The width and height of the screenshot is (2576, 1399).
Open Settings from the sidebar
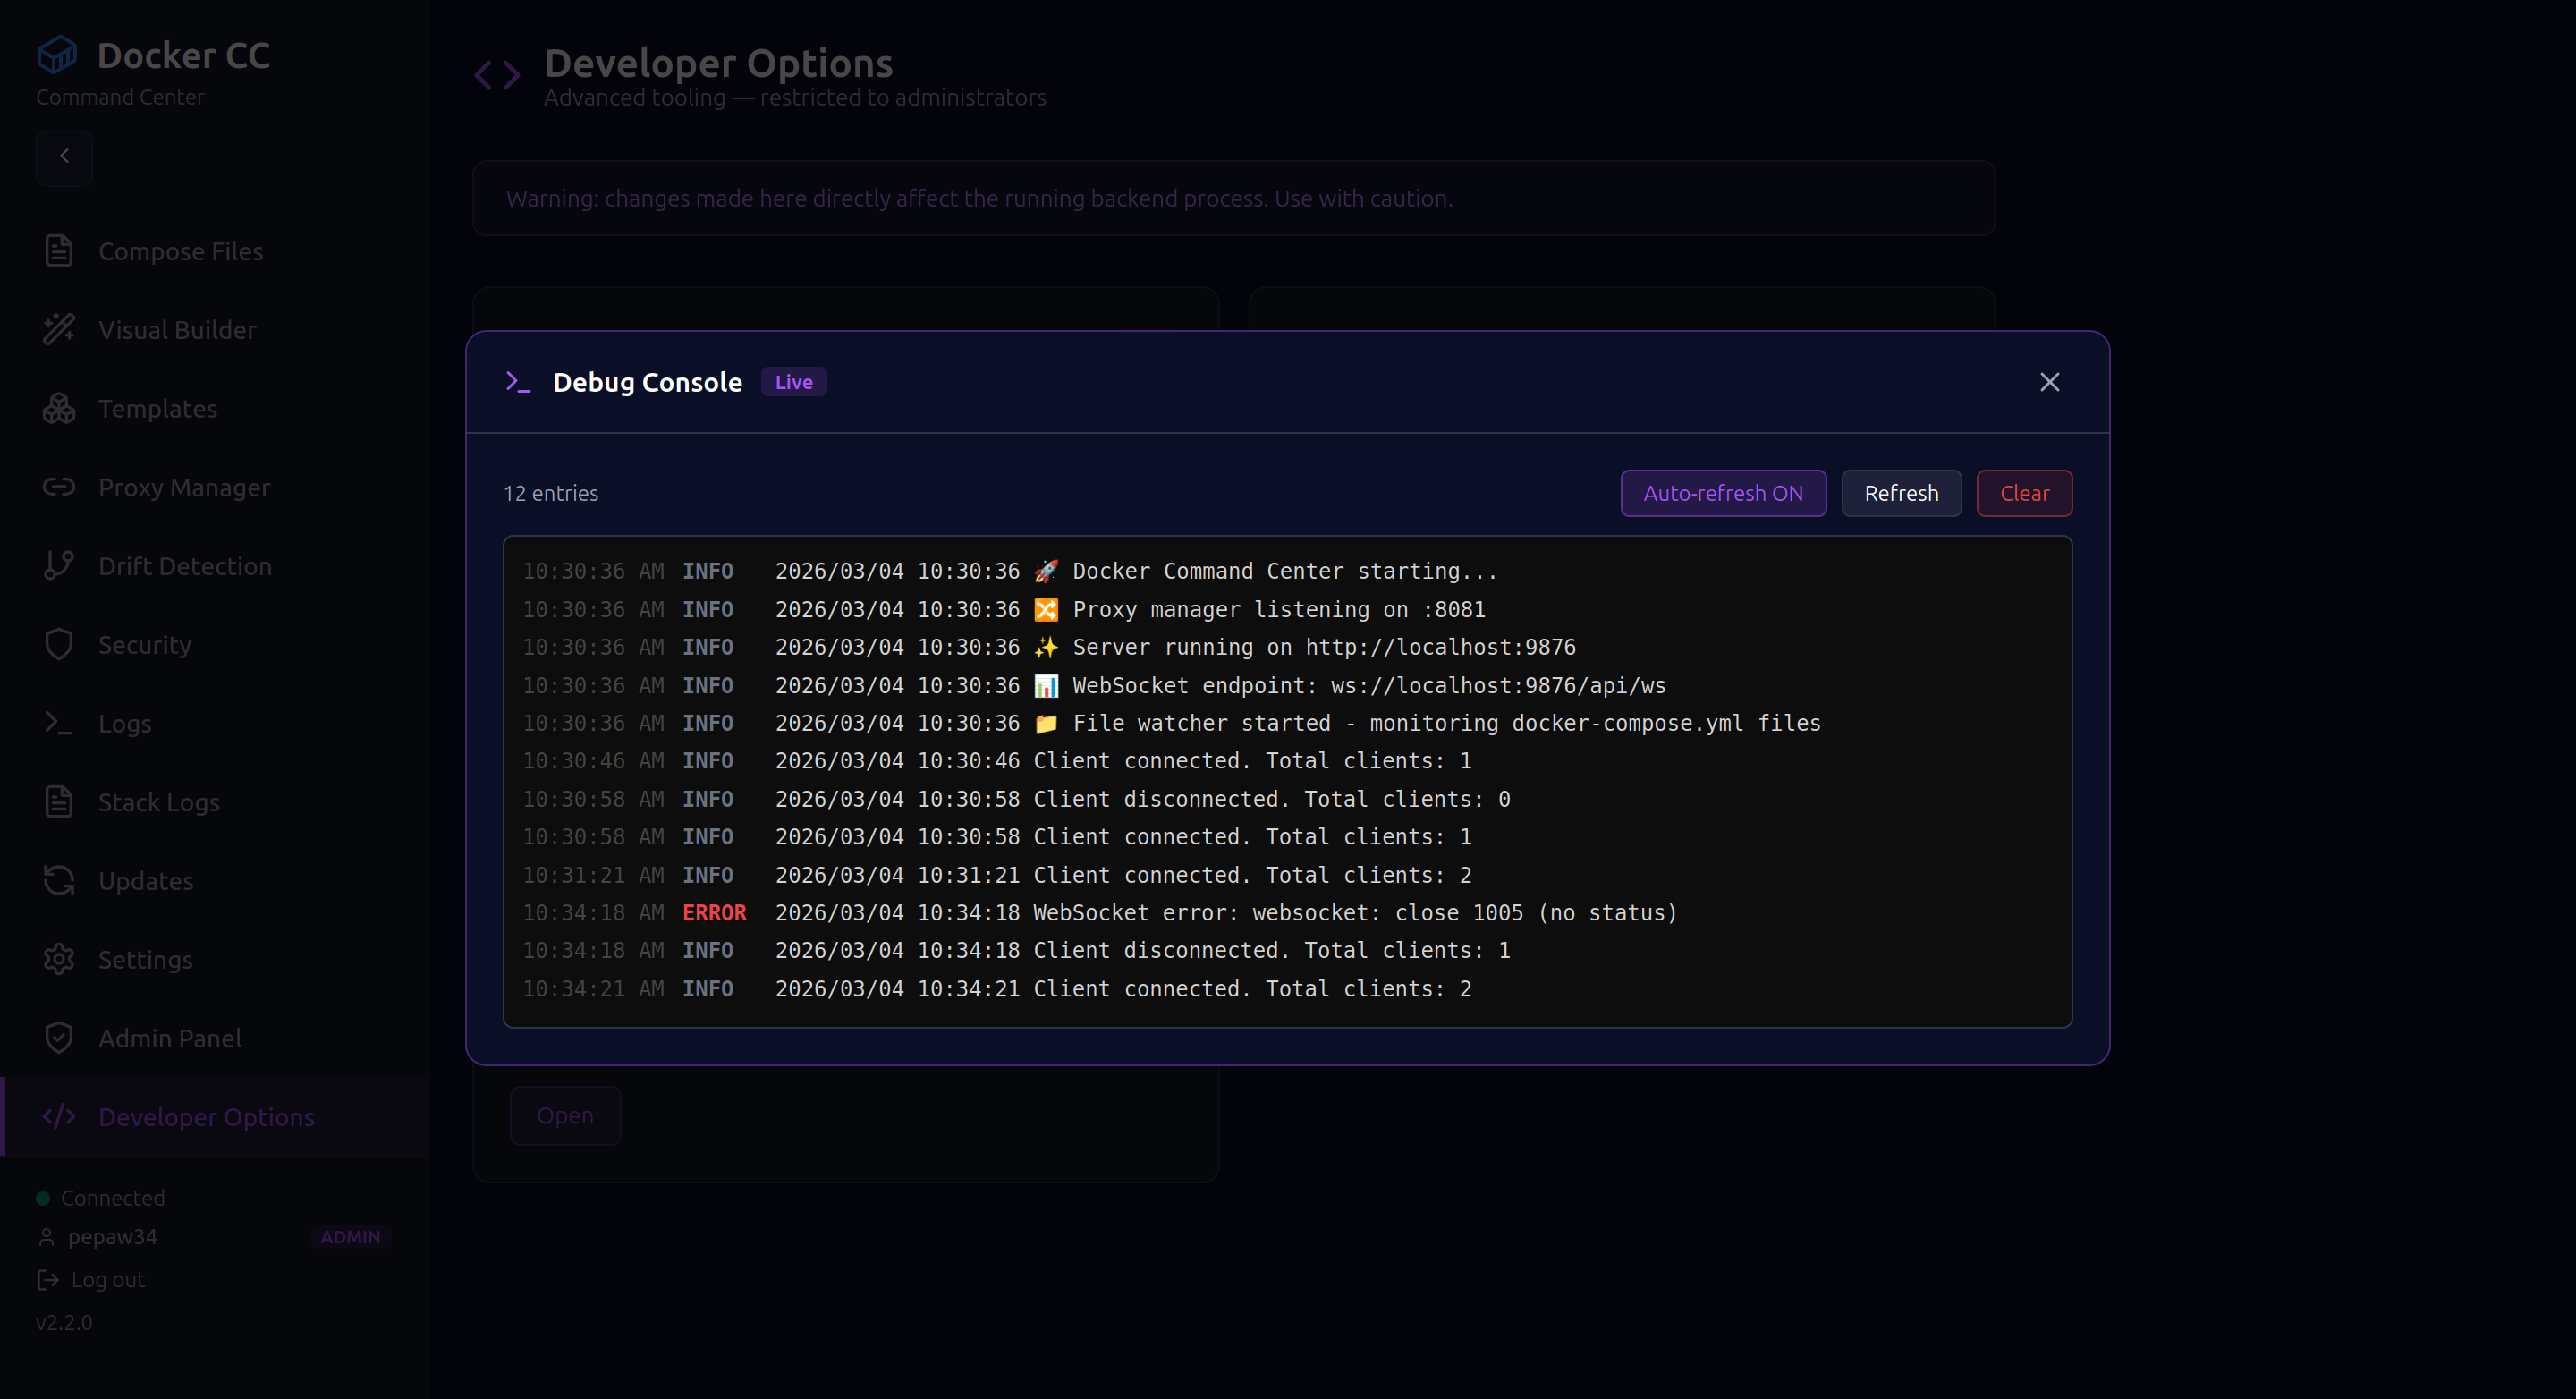click(x=145, y=959)
